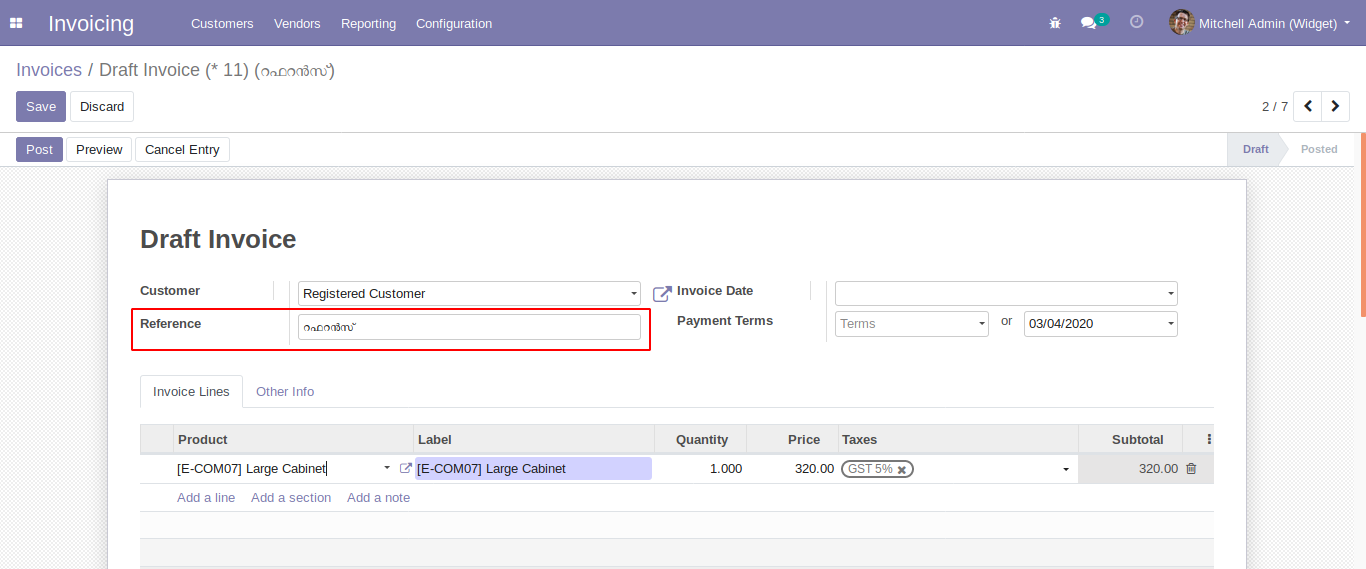Expand the Customer dropdown
The image size is (1366, 569).
[634, 294]
